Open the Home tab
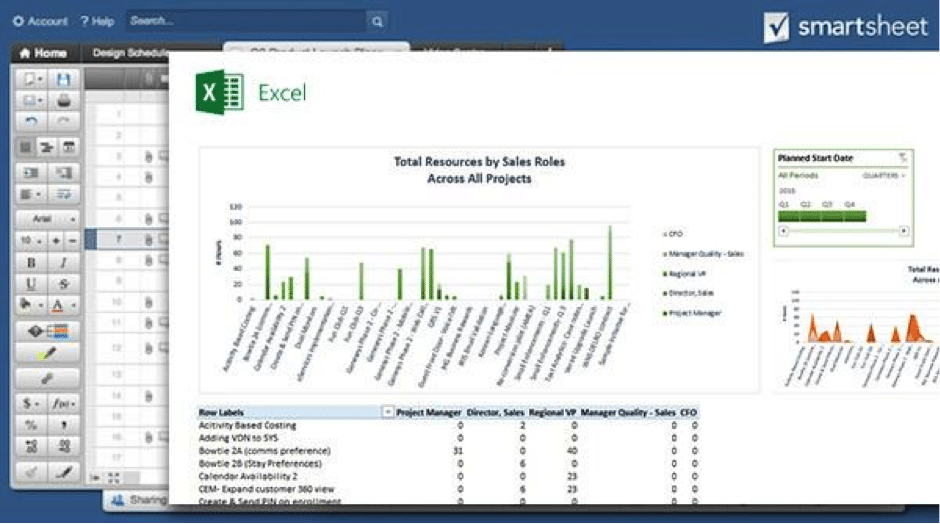Screen dimensions: 940x524 [43, 53]
